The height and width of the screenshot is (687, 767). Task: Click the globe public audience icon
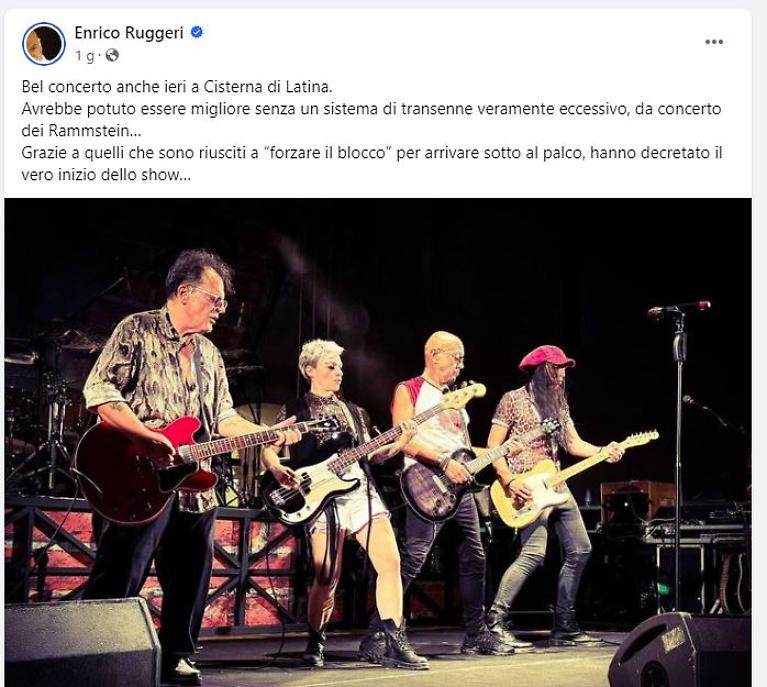click(112, 55)
